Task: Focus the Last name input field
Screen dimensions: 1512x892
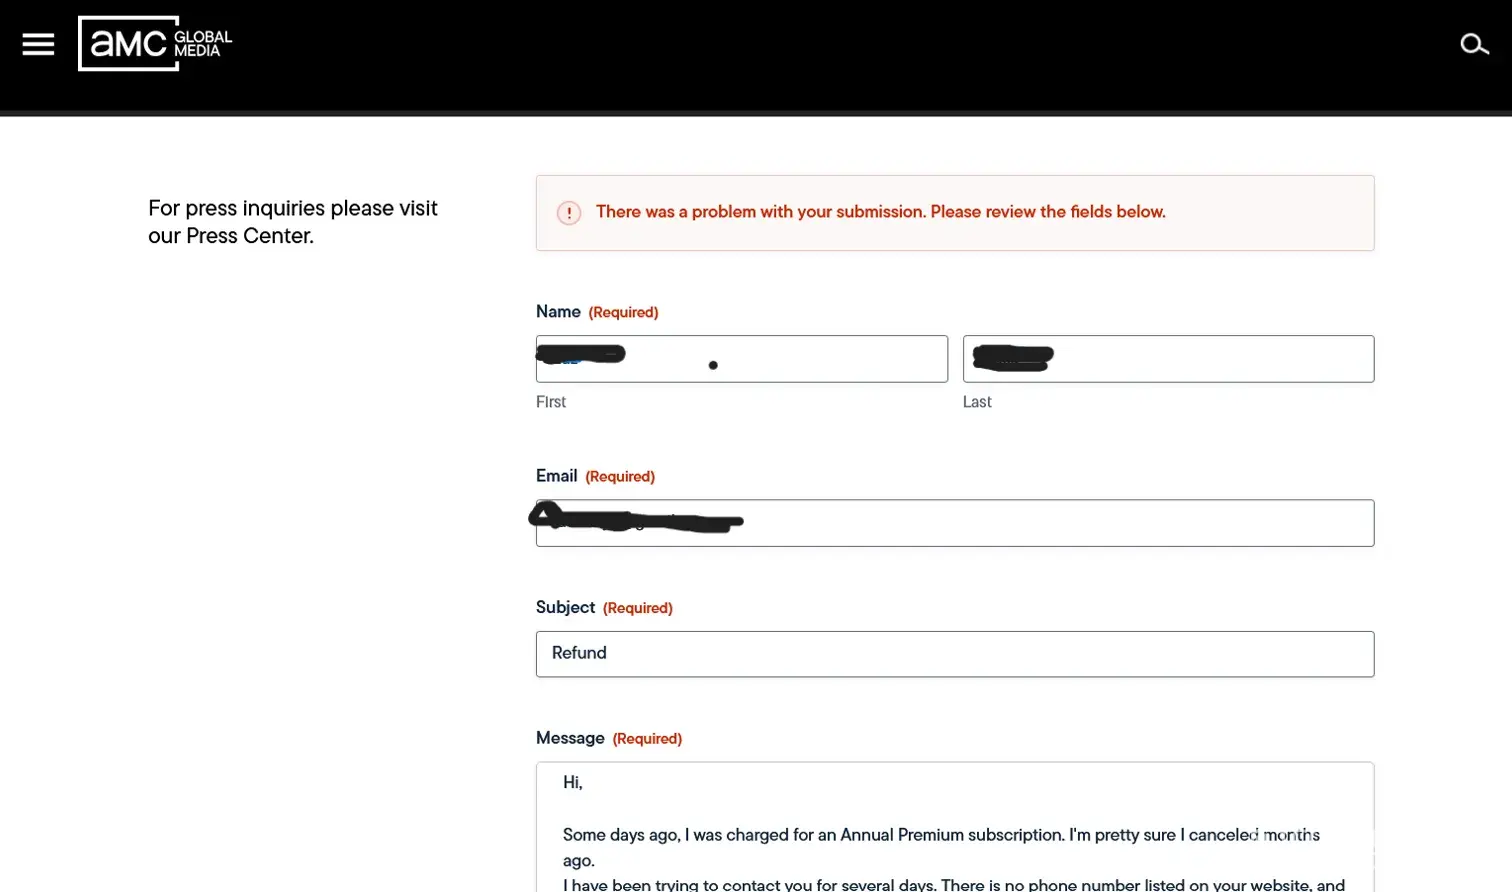Action: click(x=1168, y=359)
